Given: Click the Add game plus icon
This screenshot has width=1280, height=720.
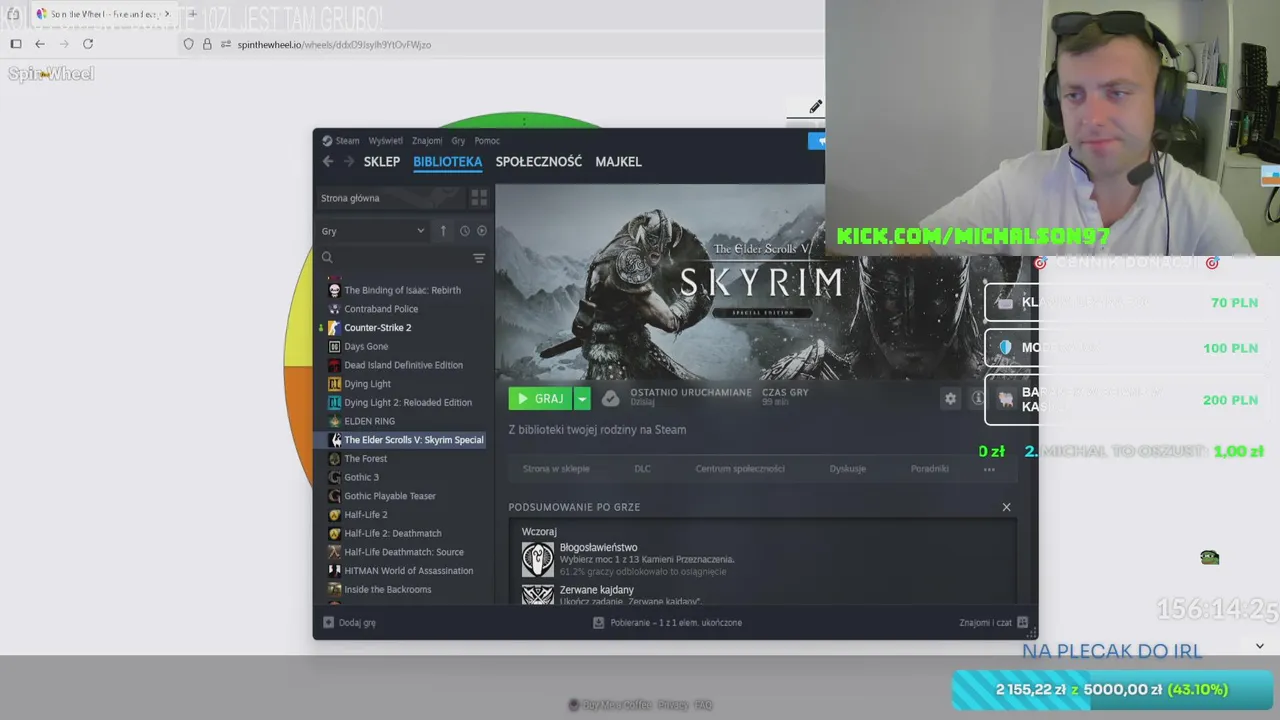Looking at the screenshot, I should click(x=328, y=622).
